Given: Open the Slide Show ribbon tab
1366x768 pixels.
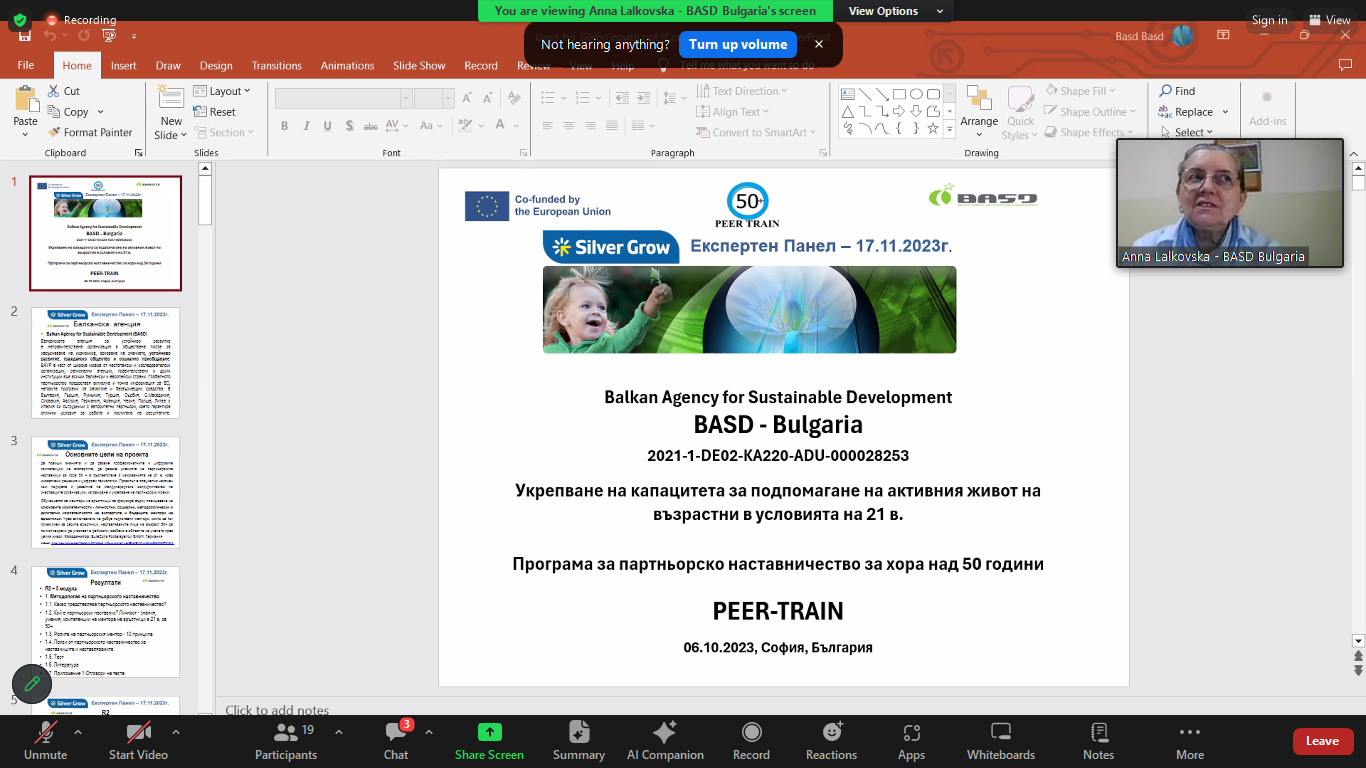Looking at the screenshot, I should coord(419,65).
